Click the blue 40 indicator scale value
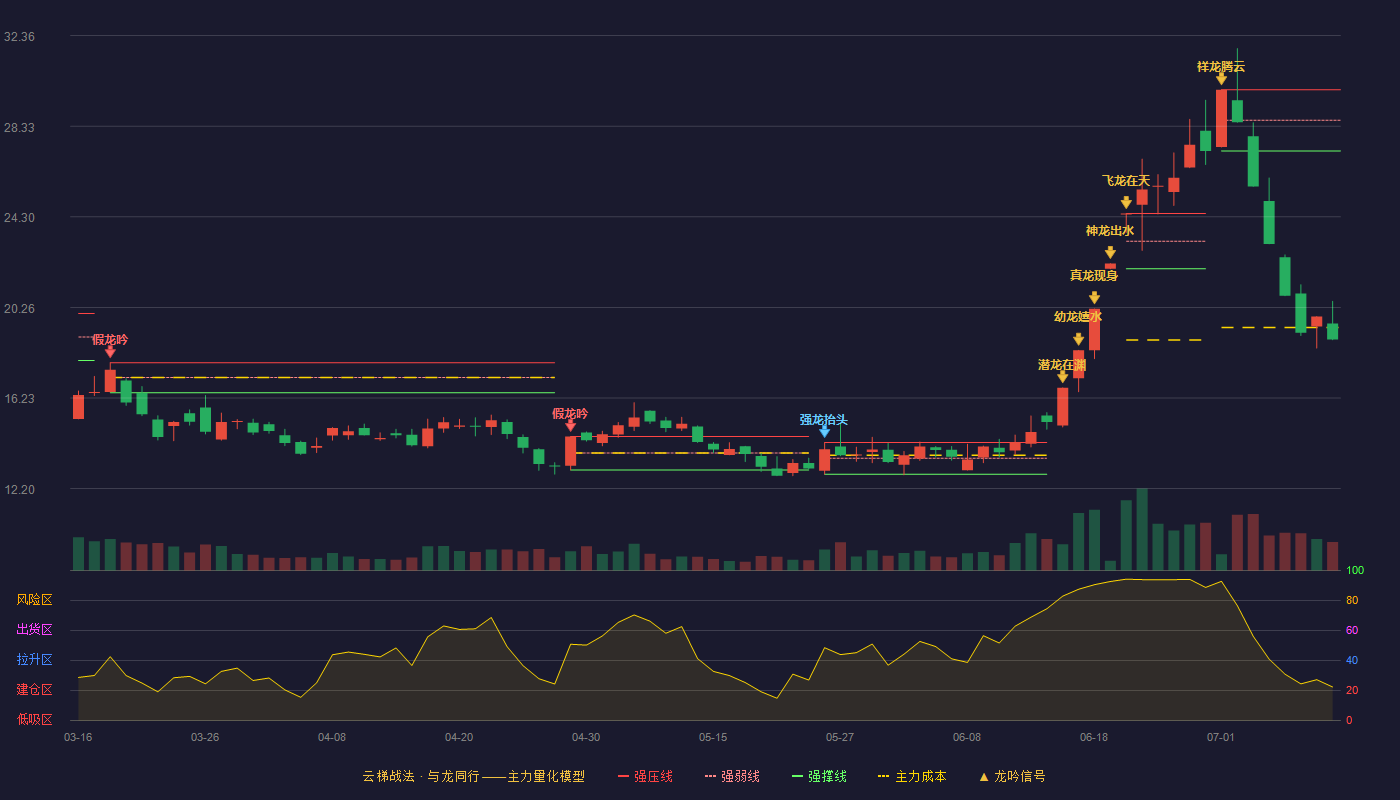1400x800 pixels. [1352, 660]
